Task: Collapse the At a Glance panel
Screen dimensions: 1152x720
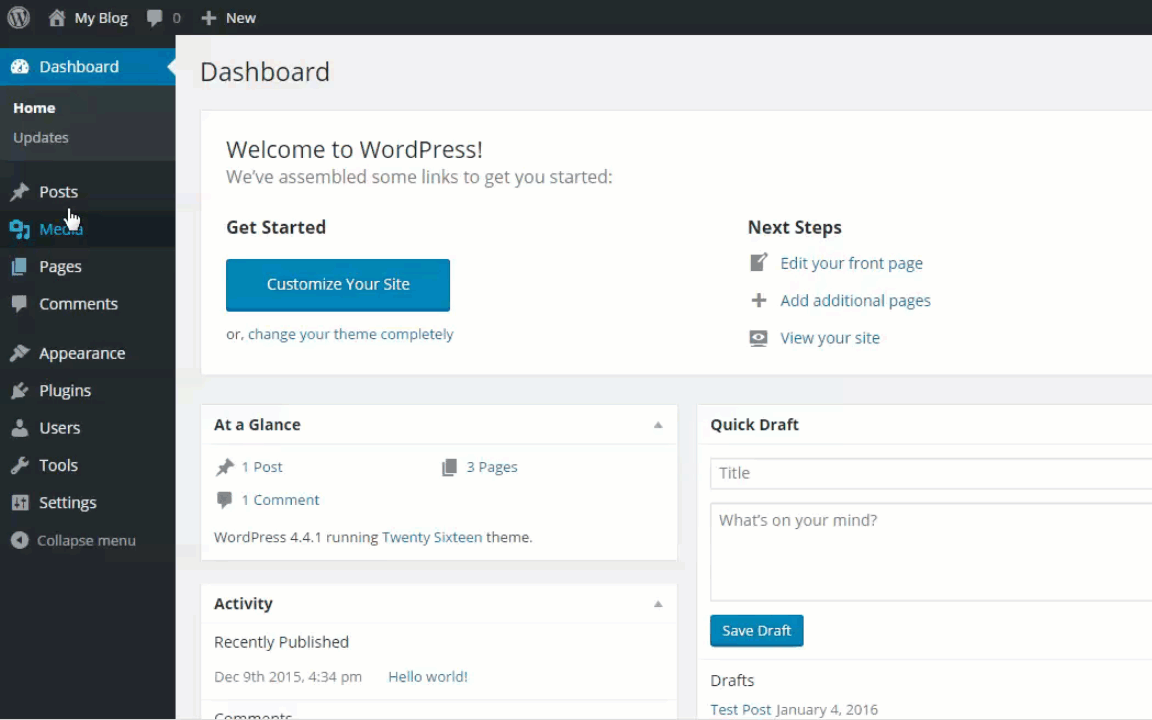Action: (x=658, y=425)
